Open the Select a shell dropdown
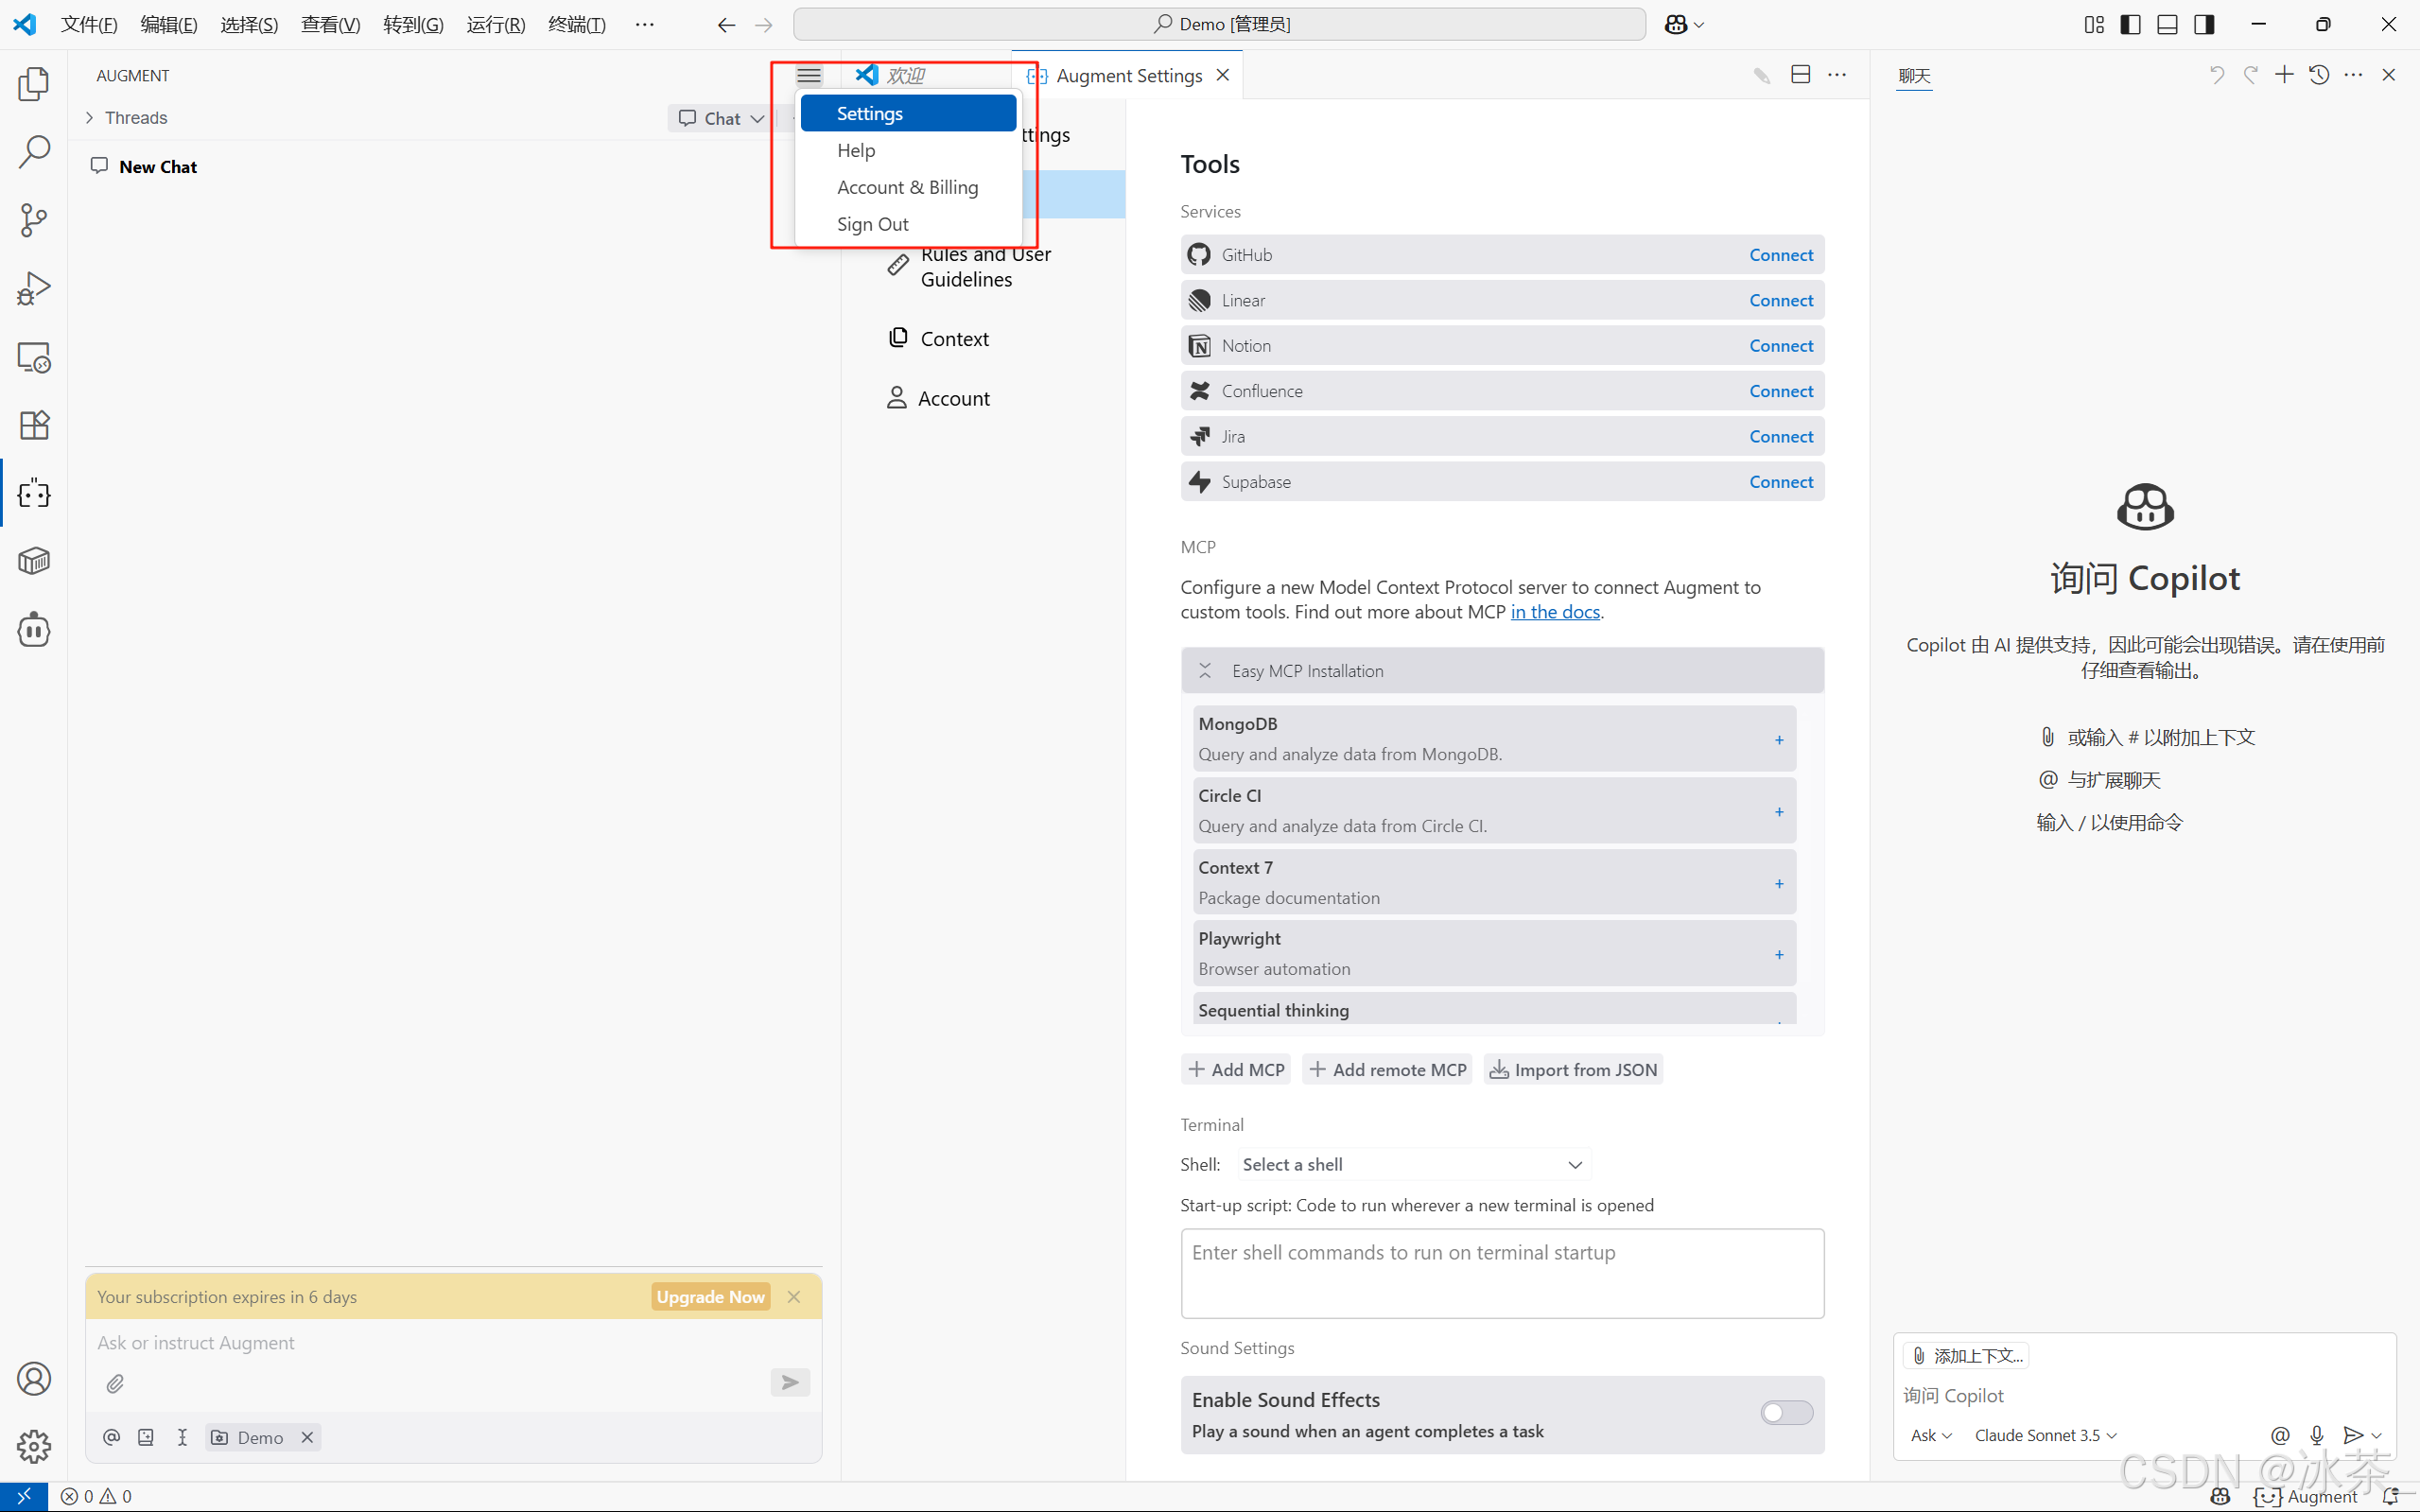Screen dimensions: 2420x1512 1411,1164
